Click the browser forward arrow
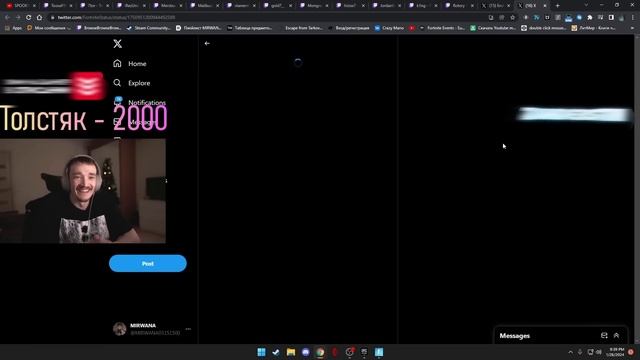The width and height of the screenshot is (640, 360). [18, 18]
